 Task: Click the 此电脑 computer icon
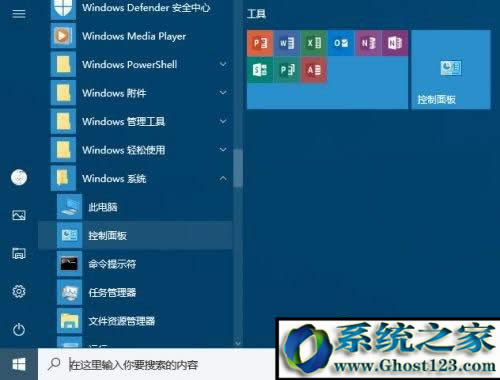(x=69, y=207)
